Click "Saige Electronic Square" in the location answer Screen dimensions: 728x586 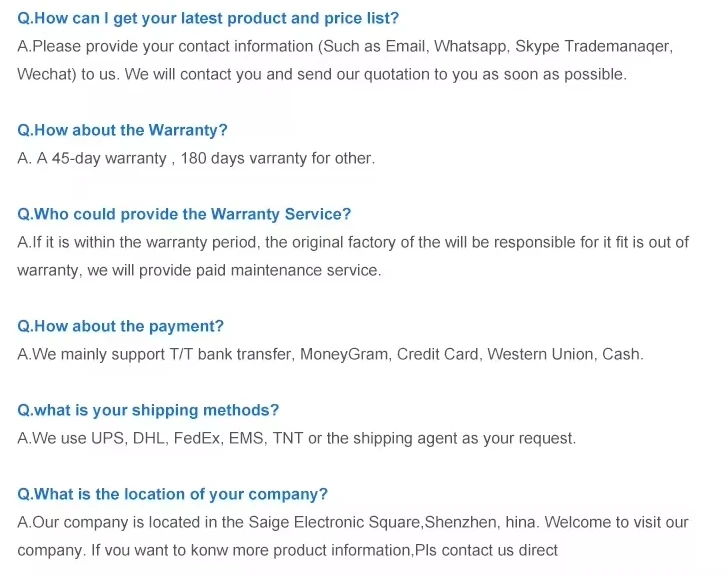click(x=334, y=522)
